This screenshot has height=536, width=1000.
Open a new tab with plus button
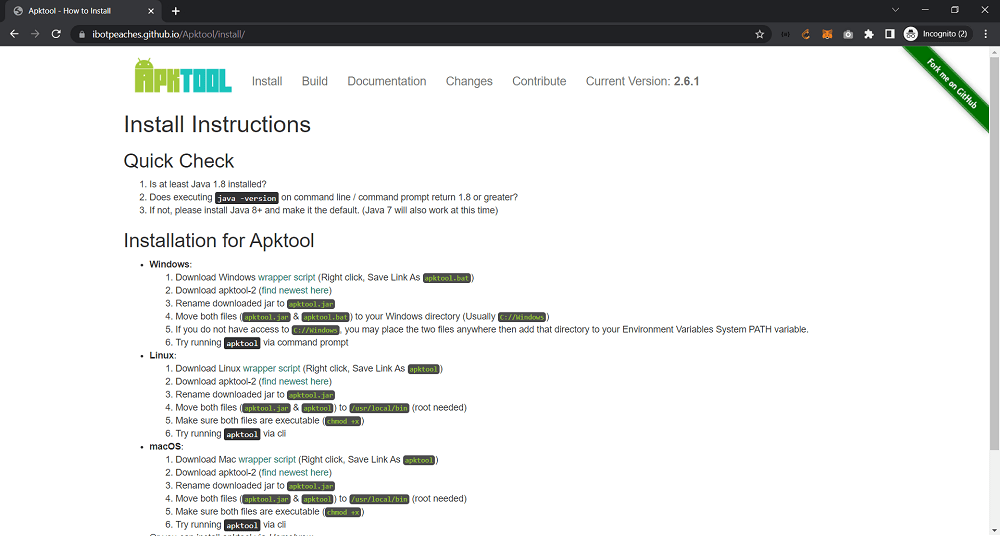(x=176, y=11)
